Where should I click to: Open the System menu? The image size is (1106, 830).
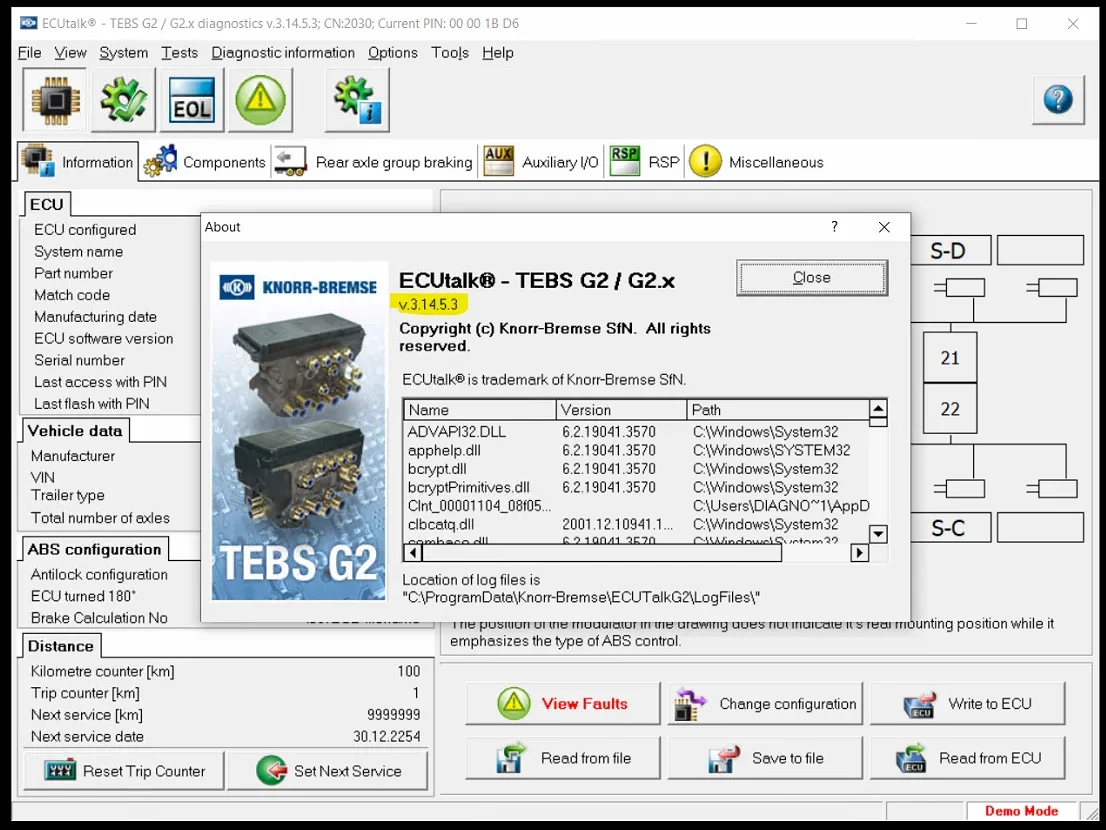[123, 53]
